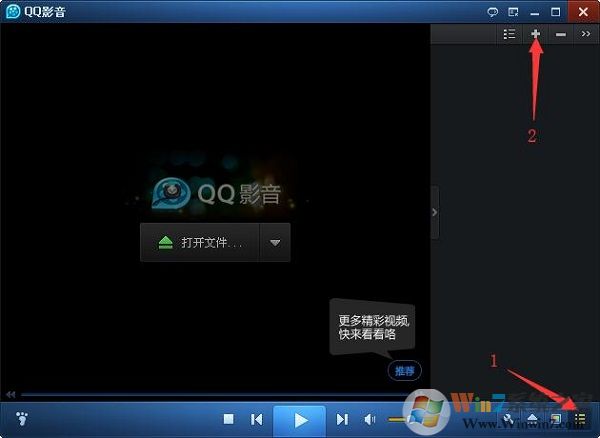
Task: Close the QQ影音 window
Action: [x=583, y=11]
